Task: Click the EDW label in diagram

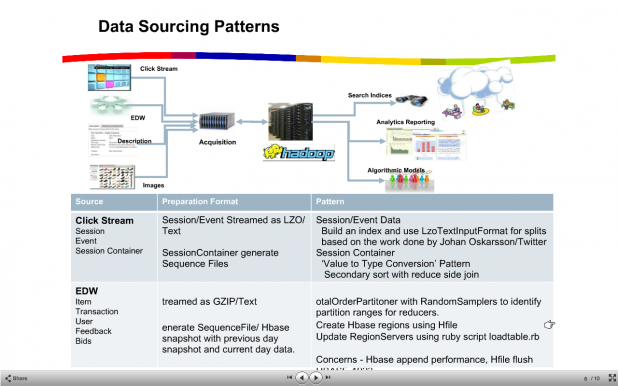Action: coord(138,118)
